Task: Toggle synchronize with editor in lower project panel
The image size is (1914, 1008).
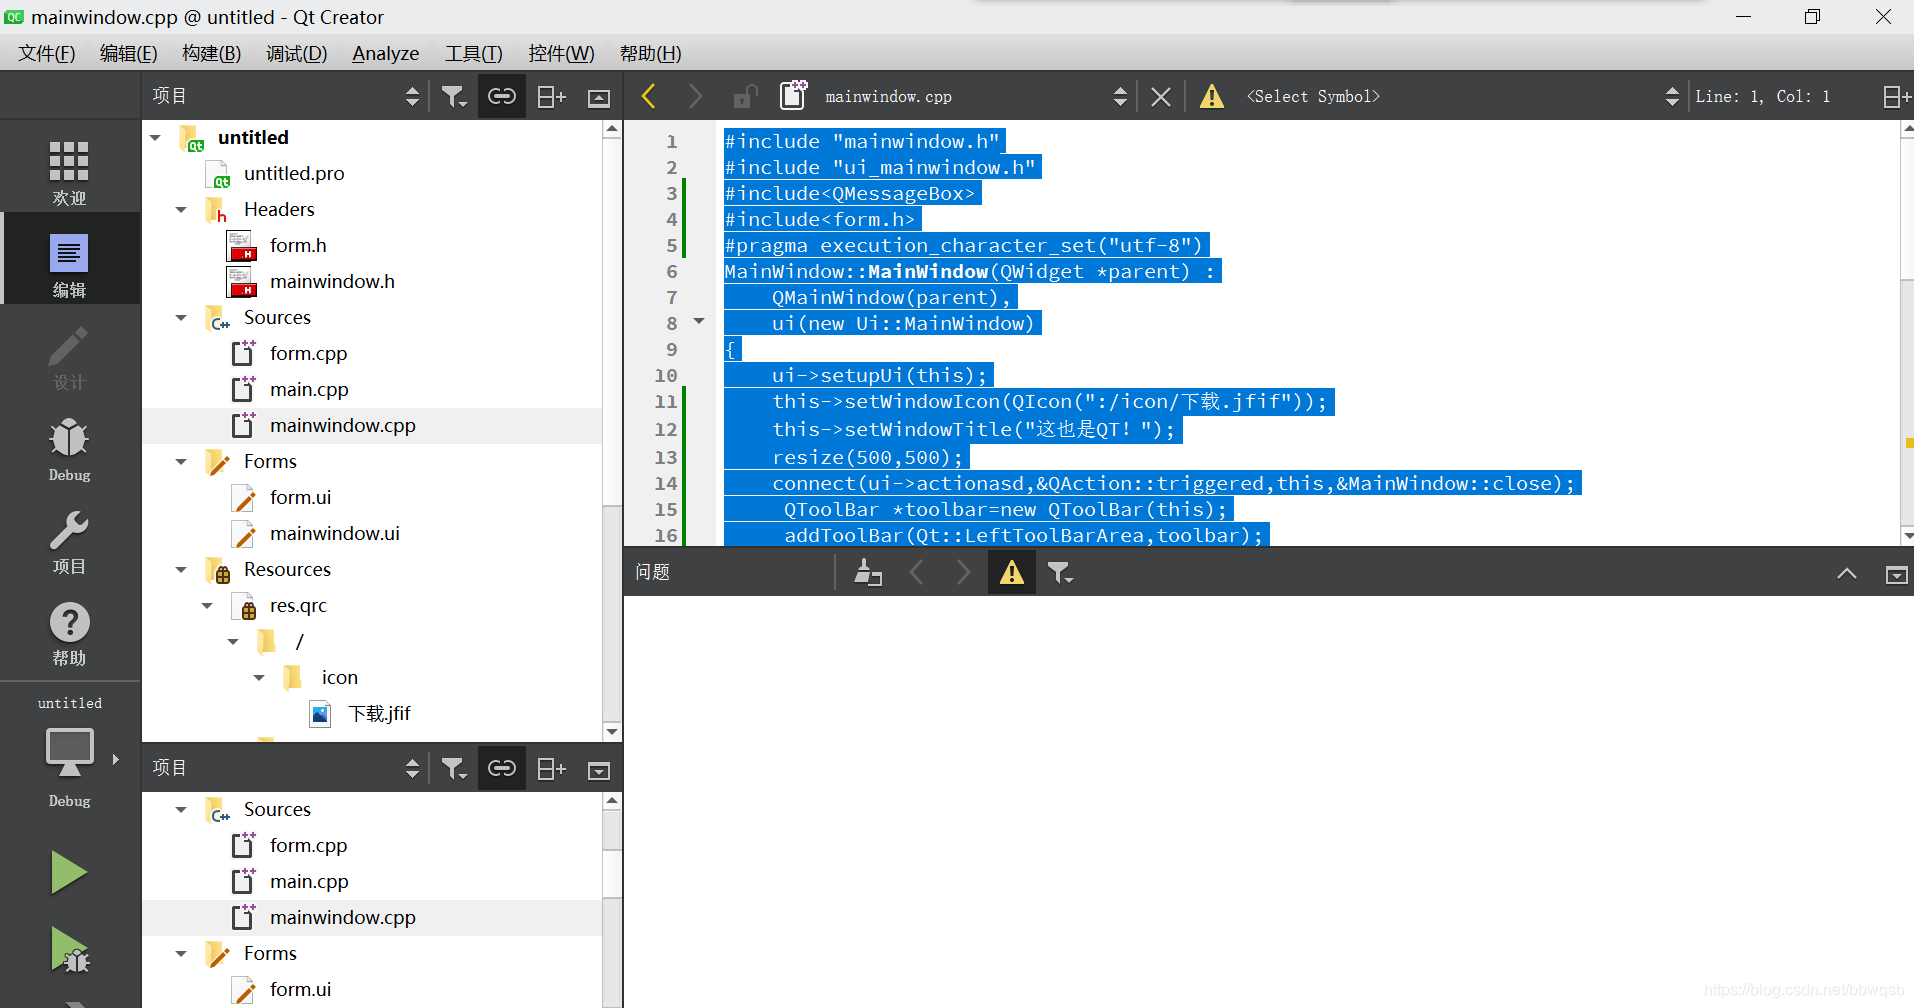Action: coord(502,768)
